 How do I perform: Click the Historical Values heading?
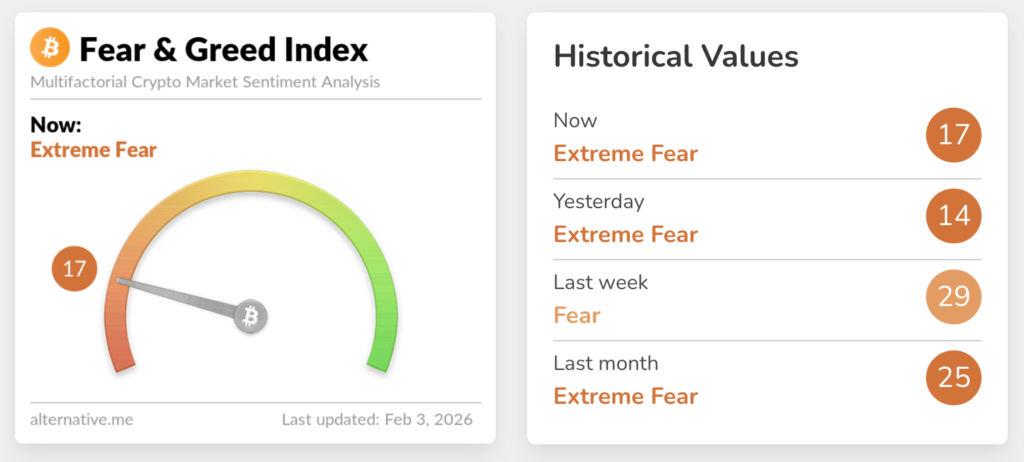tap(676, 56)
